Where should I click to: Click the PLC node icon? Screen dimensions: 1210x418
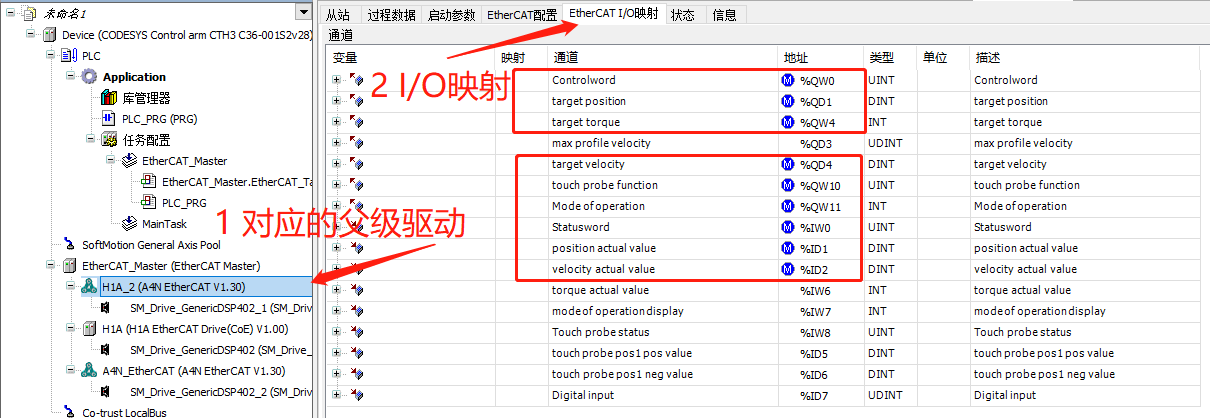pos(69,55)
